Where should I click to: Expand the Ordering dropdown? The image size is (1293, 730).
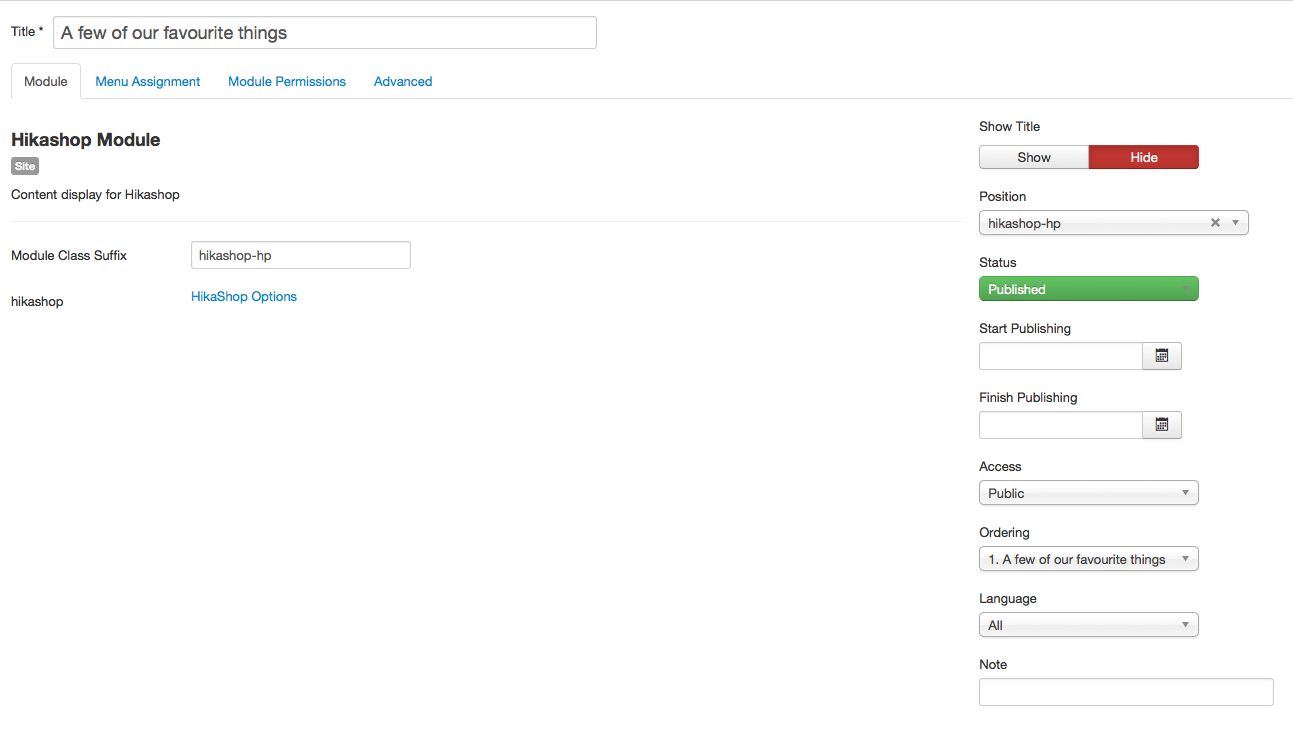point(1088,559)
